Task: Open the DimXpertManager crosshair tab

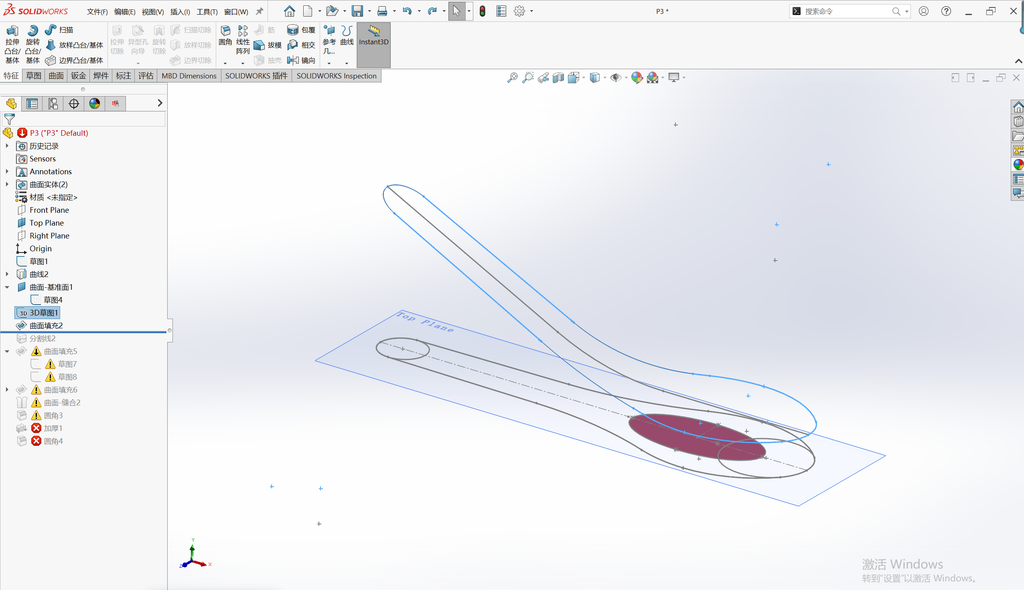Action: pyautogui.click(x=74, y=104)
